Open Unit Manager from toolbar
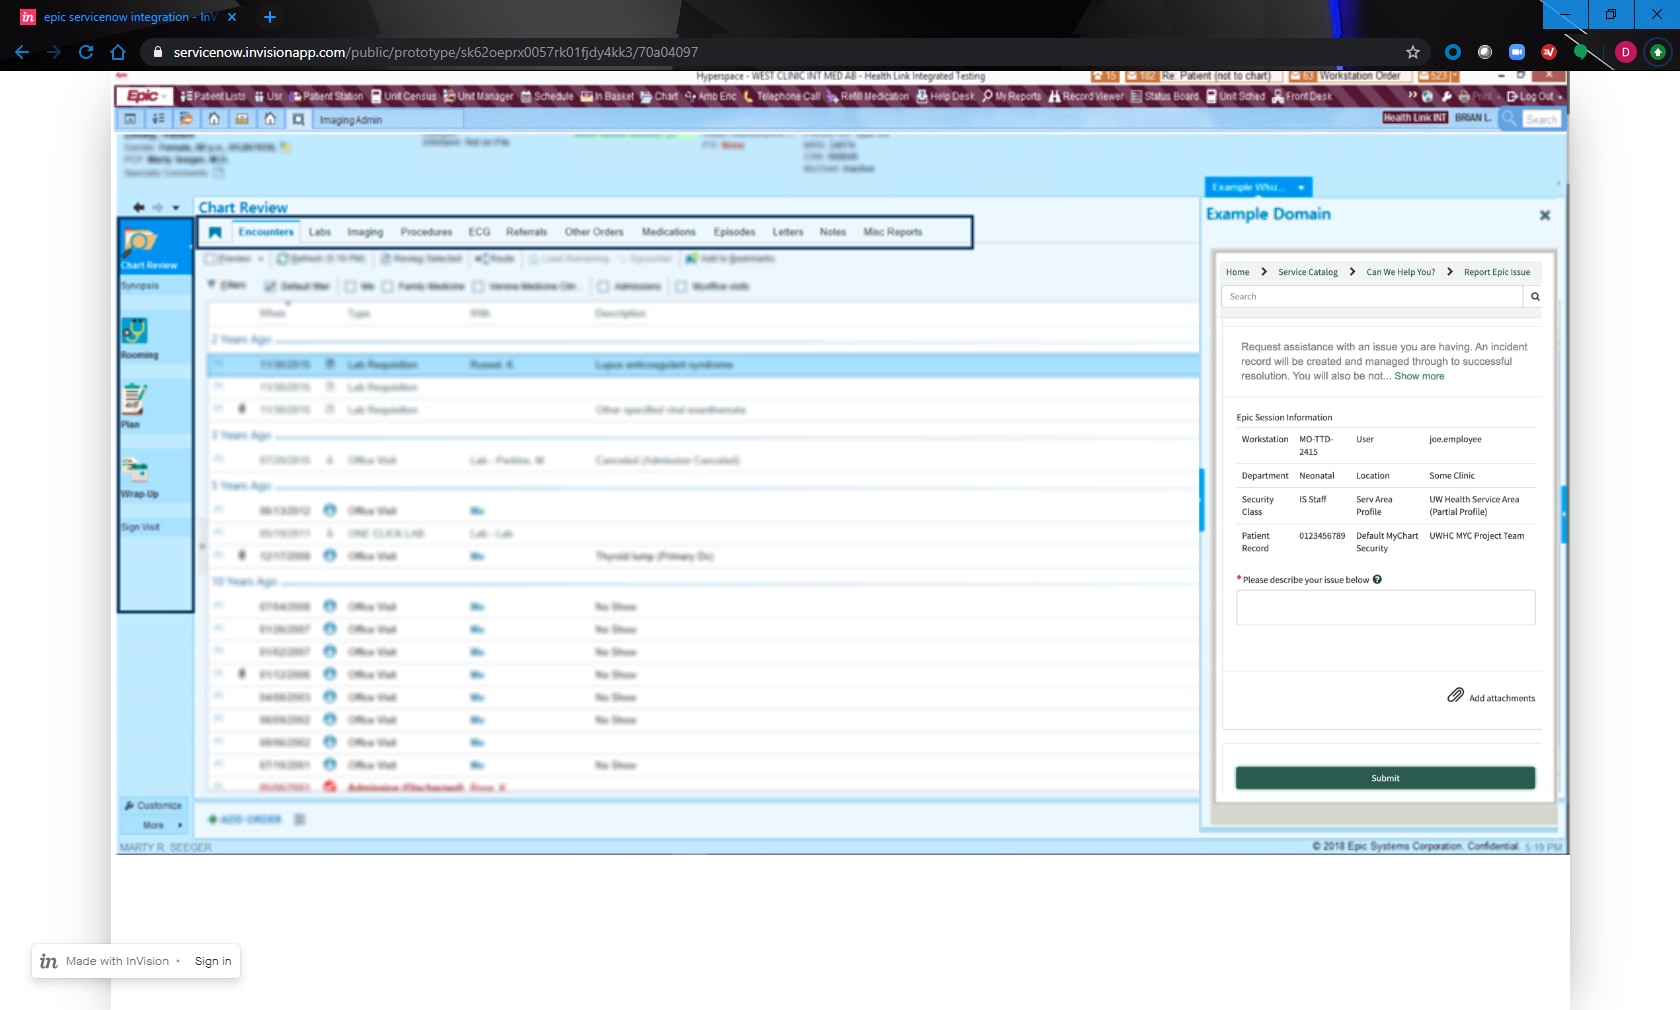The height and width of the screenshot is (1010, 1680). (x=478, y=96)
